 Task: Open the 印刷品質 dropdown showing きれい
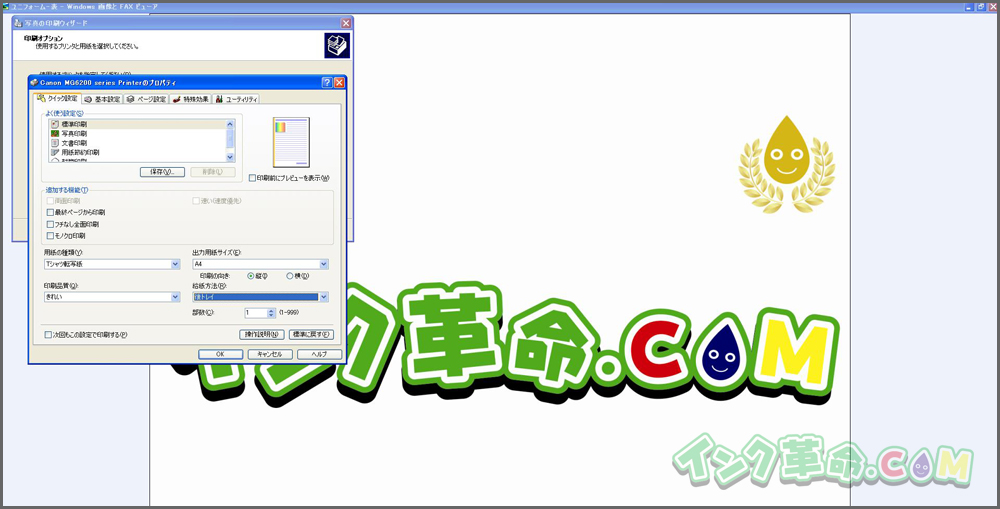coord(112,297)
